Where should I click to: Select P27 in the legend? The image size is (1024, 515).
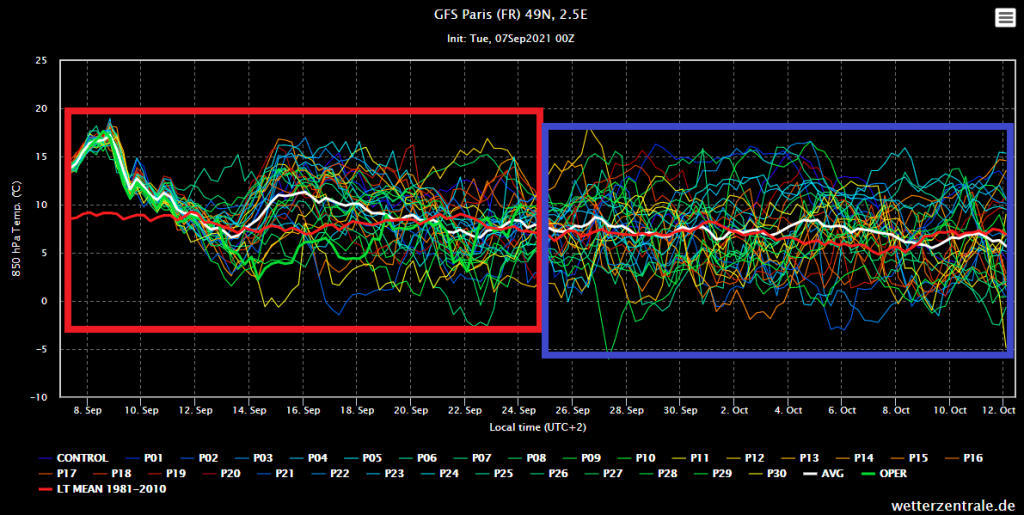606,473
